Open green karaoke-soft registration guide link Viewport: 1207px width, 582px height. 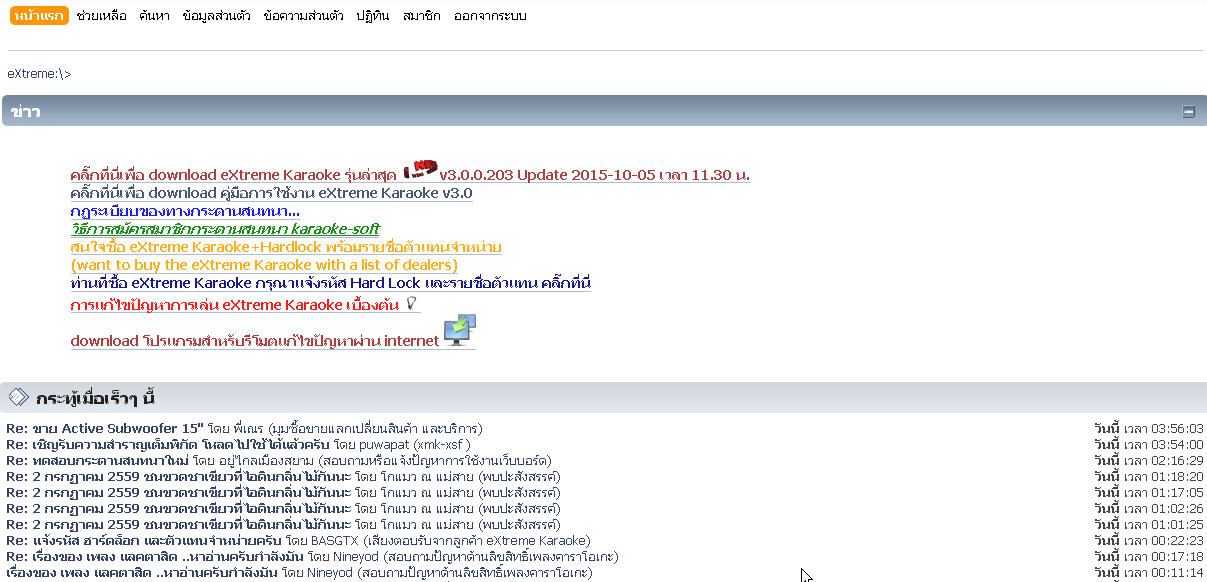[225, 229]
